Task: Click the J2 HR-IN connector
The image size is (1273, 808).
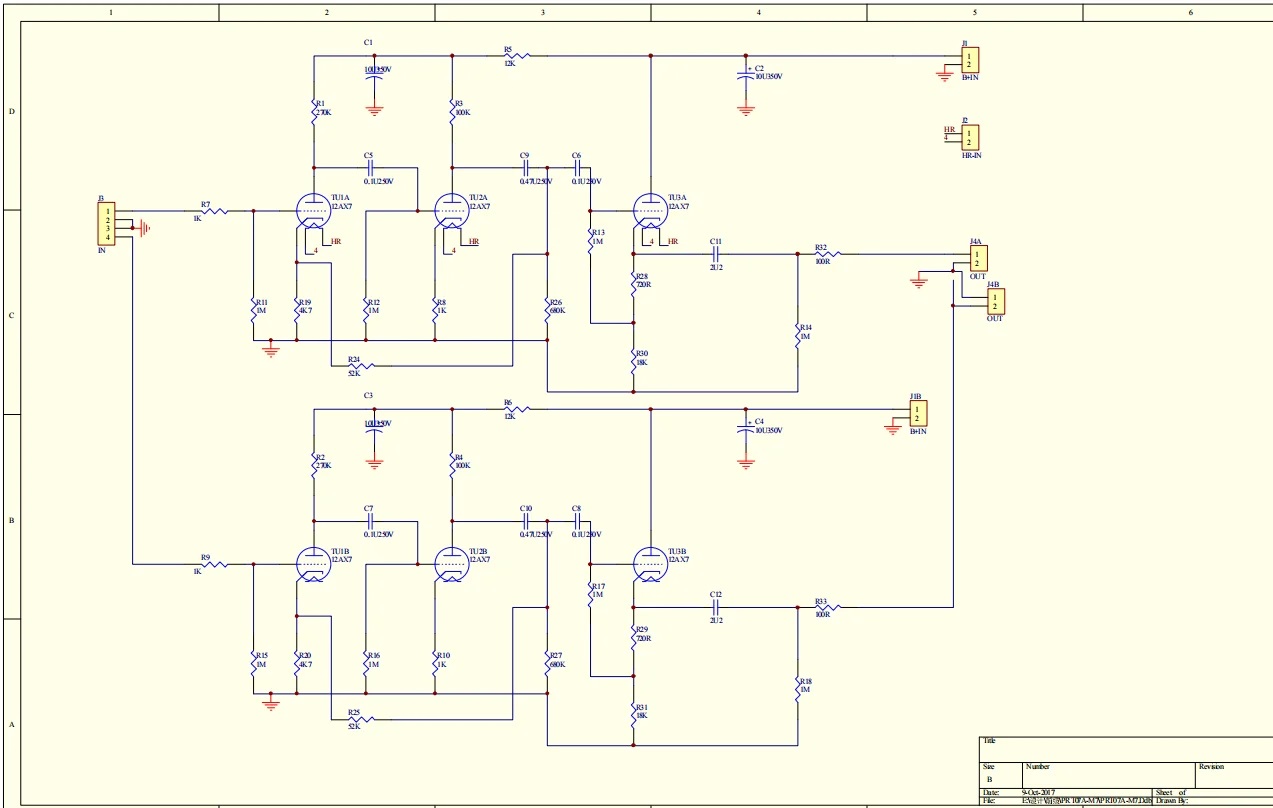Action: tap(969, 137)
